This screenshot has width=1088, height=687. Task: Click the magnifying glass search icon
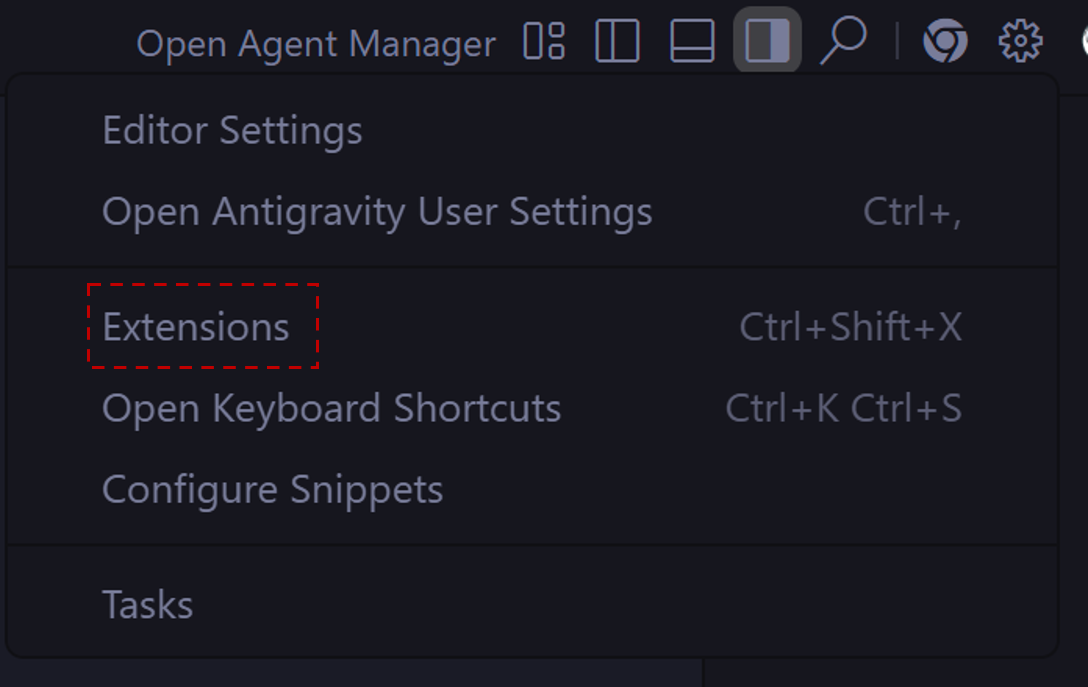coord(842,41)
